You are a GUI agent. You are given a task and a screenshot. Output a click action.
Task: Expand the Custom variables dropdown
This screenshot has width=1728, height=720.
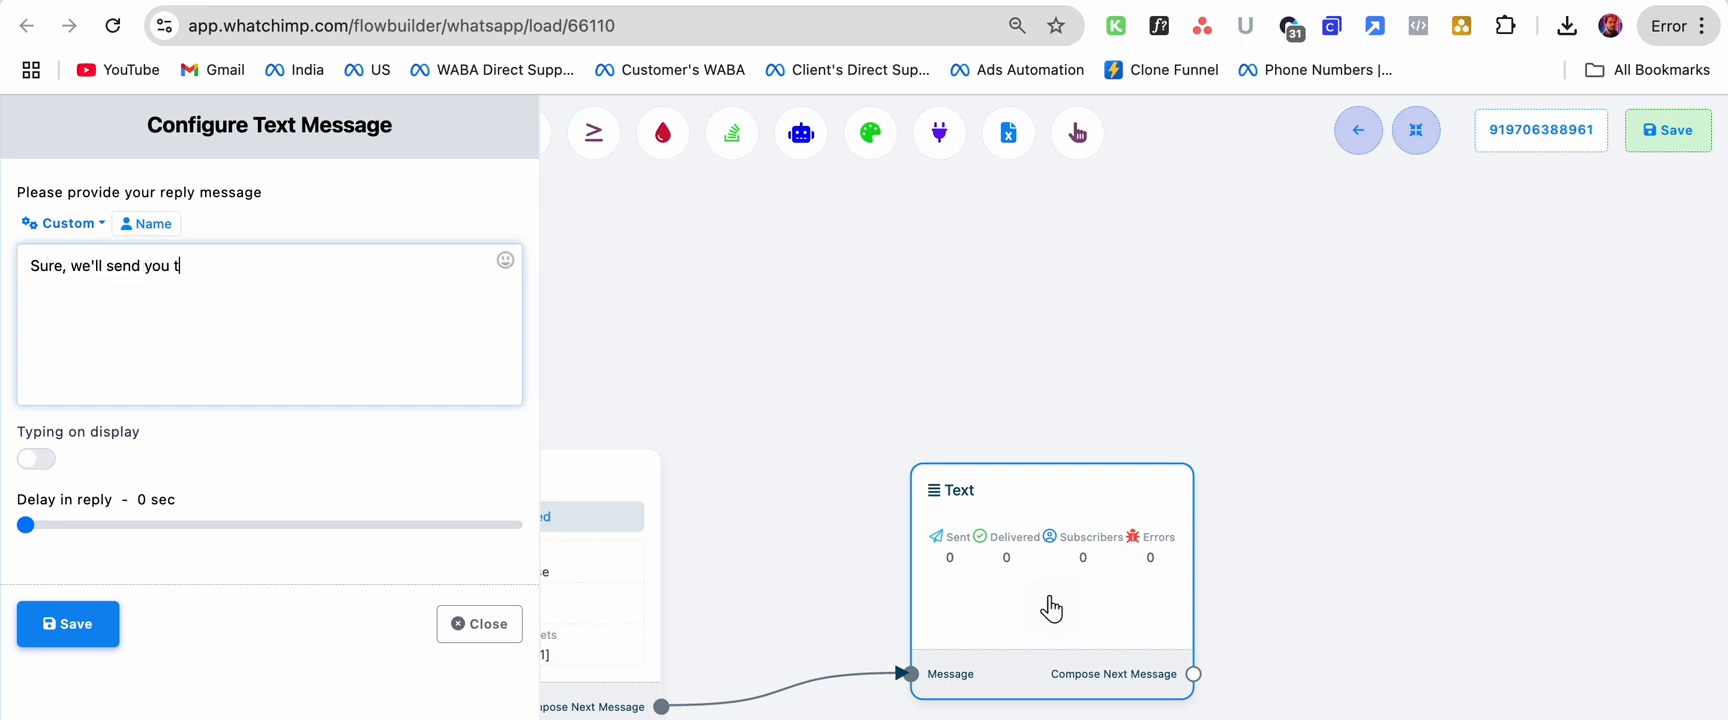coord(63,223)
